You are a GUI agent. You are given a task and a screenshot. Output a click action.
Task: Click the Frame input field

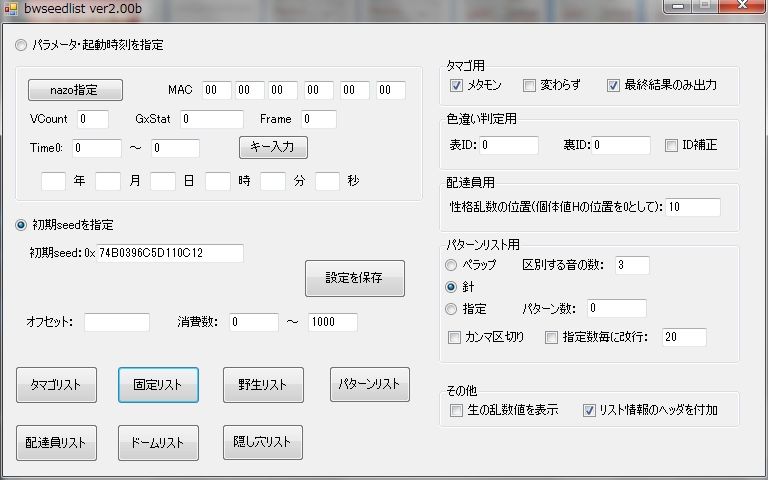(319, 119)
